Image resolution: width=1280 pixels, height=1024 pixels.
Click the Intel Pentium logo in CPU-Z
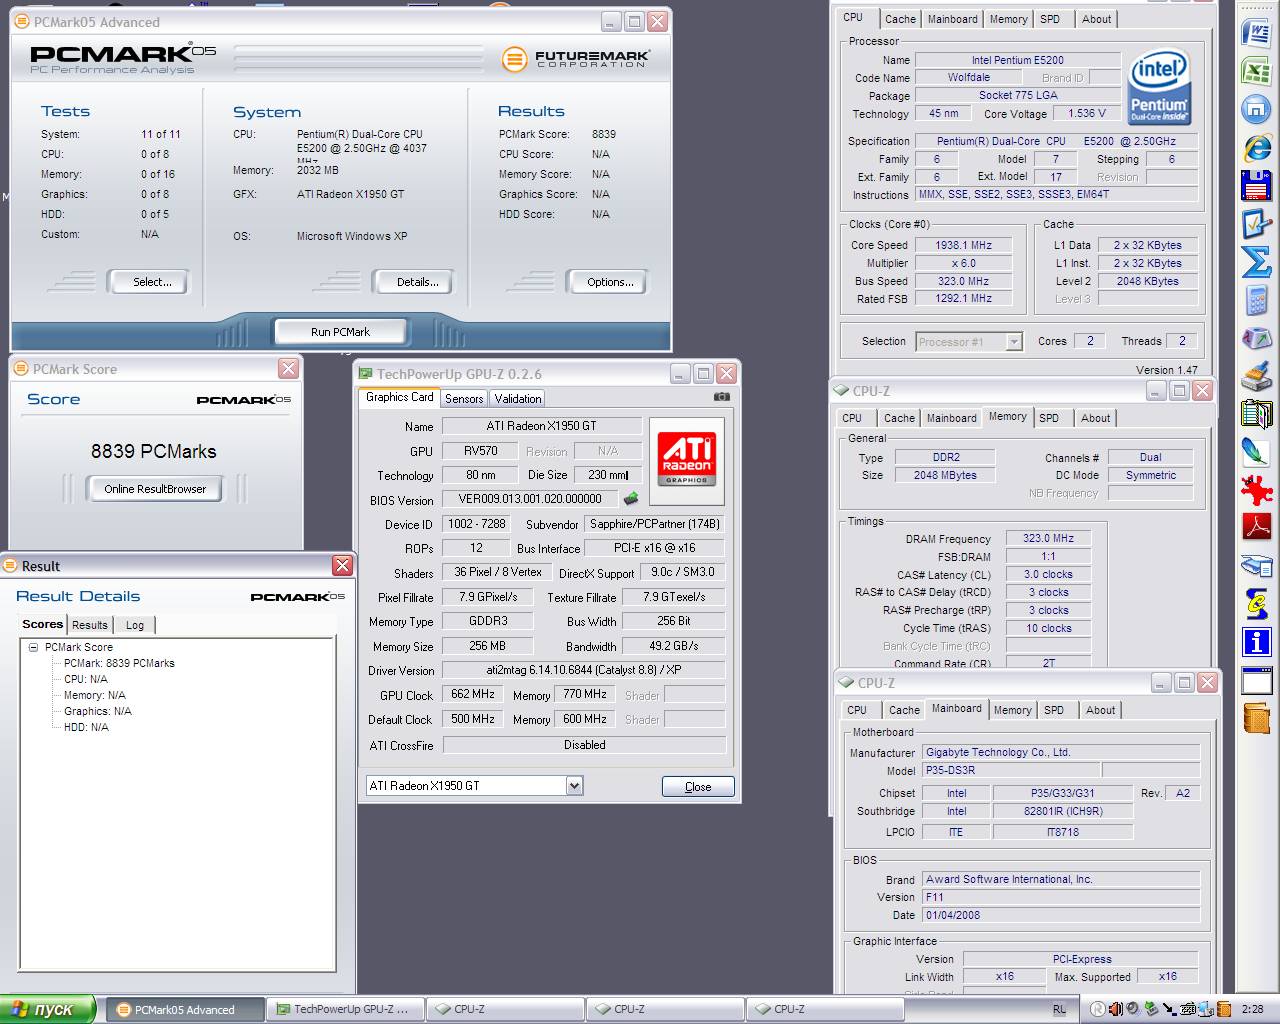[x=1159, y=87]
